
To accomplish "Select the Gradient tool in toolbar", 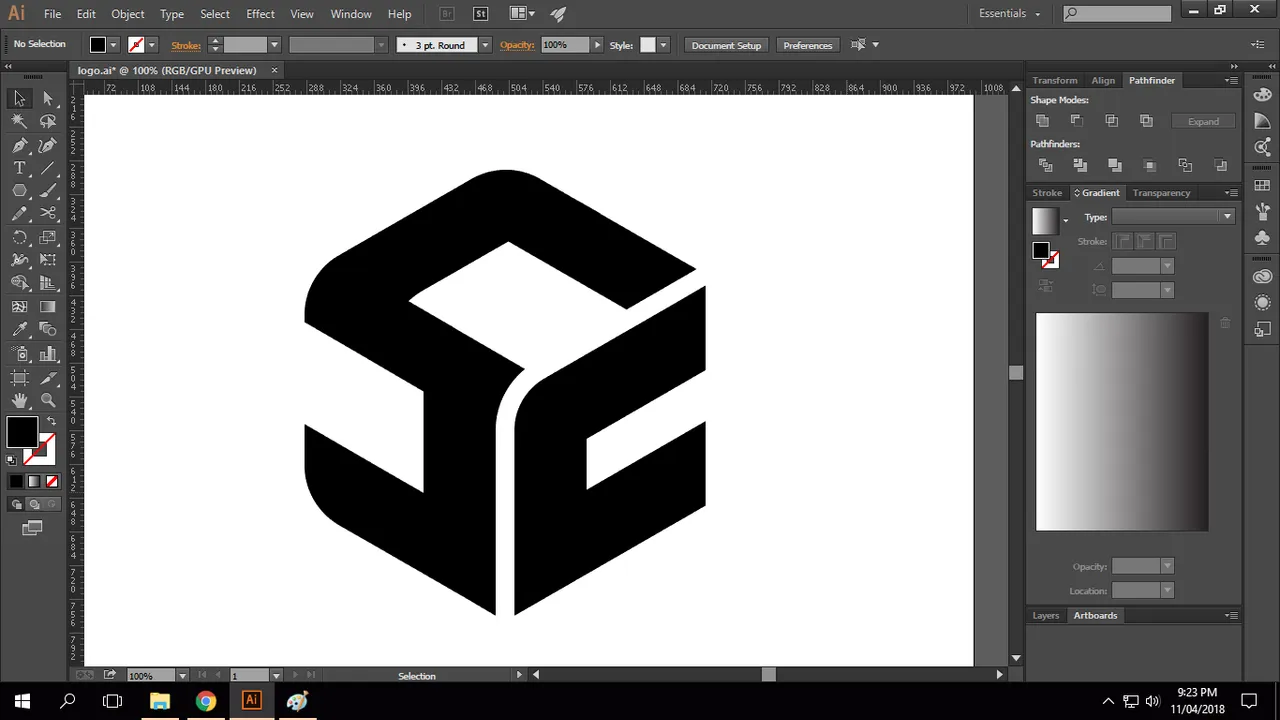I will (x=48, y=307).
